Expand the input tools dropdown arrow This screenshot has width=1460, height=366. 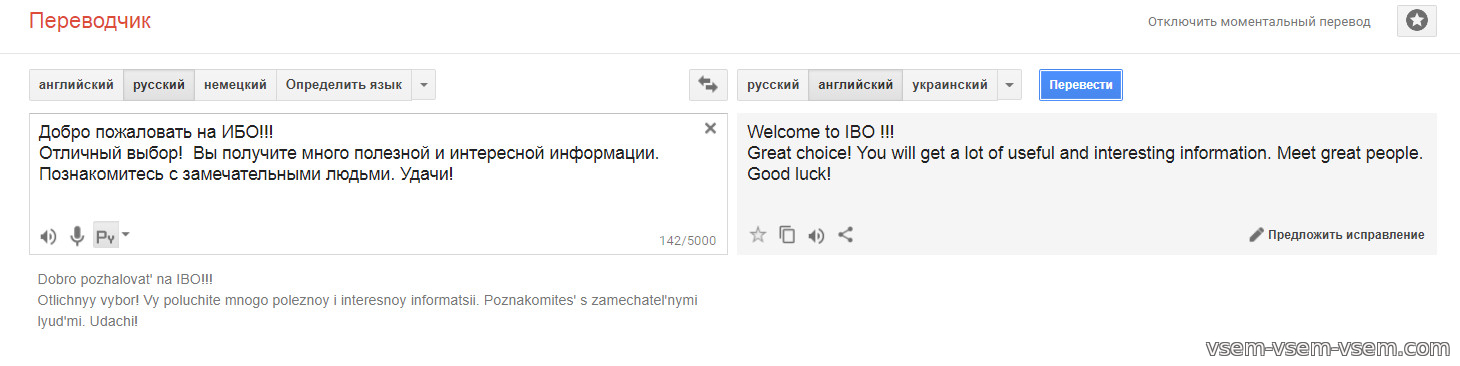pyautogui.click(x=126, y=235)
